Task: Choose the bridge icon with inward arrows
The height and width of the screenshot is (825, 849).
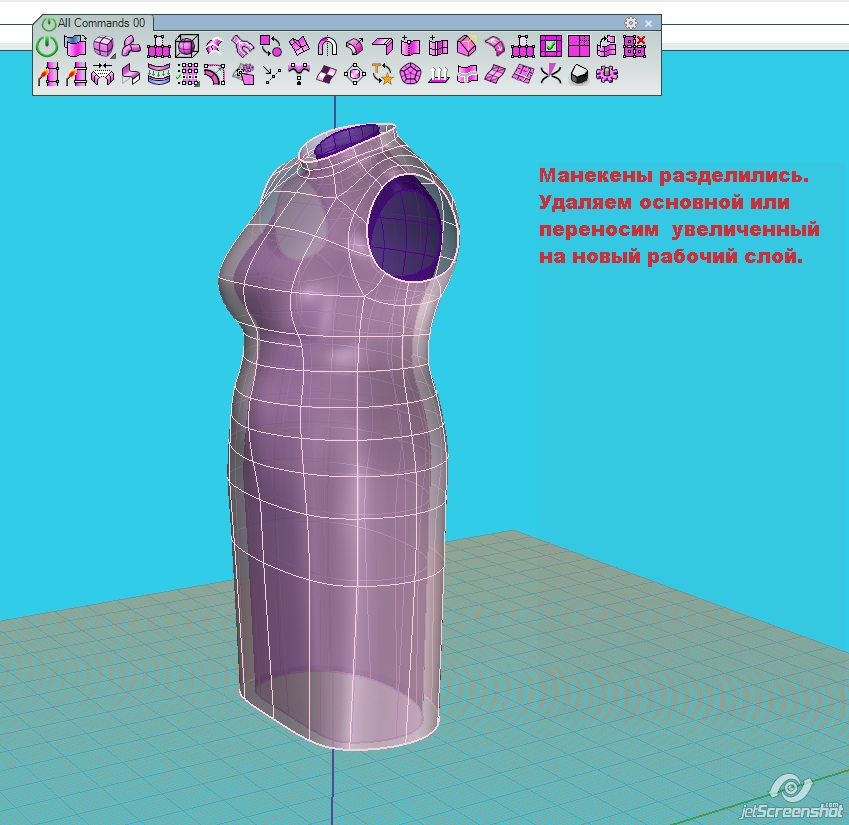Action: click(x=103, y=74)
